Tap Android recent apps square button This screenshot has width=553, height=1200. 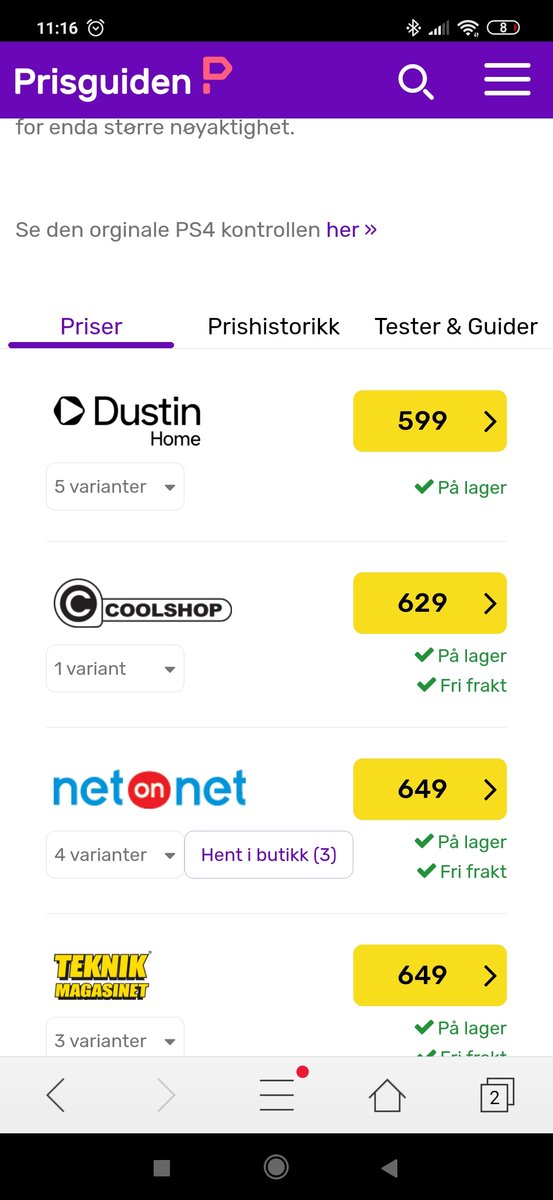162,1167
